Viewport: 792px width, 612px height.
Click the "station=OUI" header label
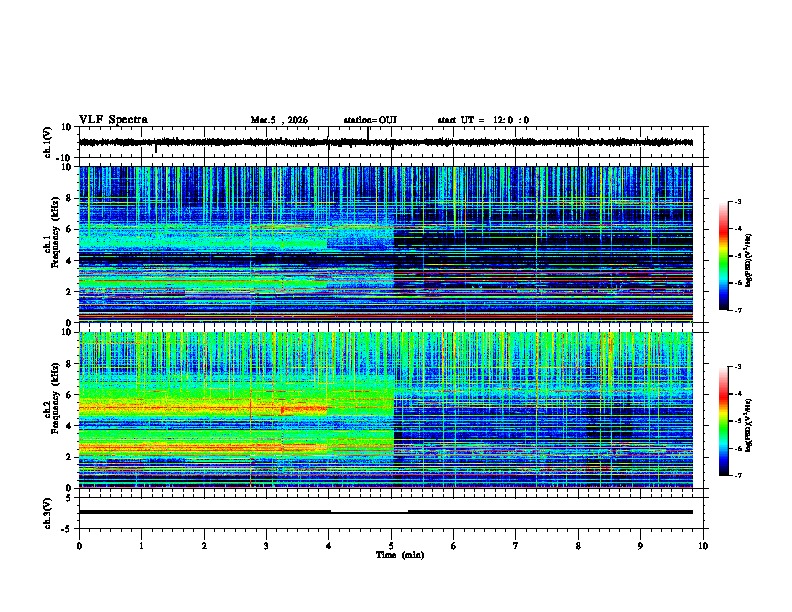click(370, 120)
